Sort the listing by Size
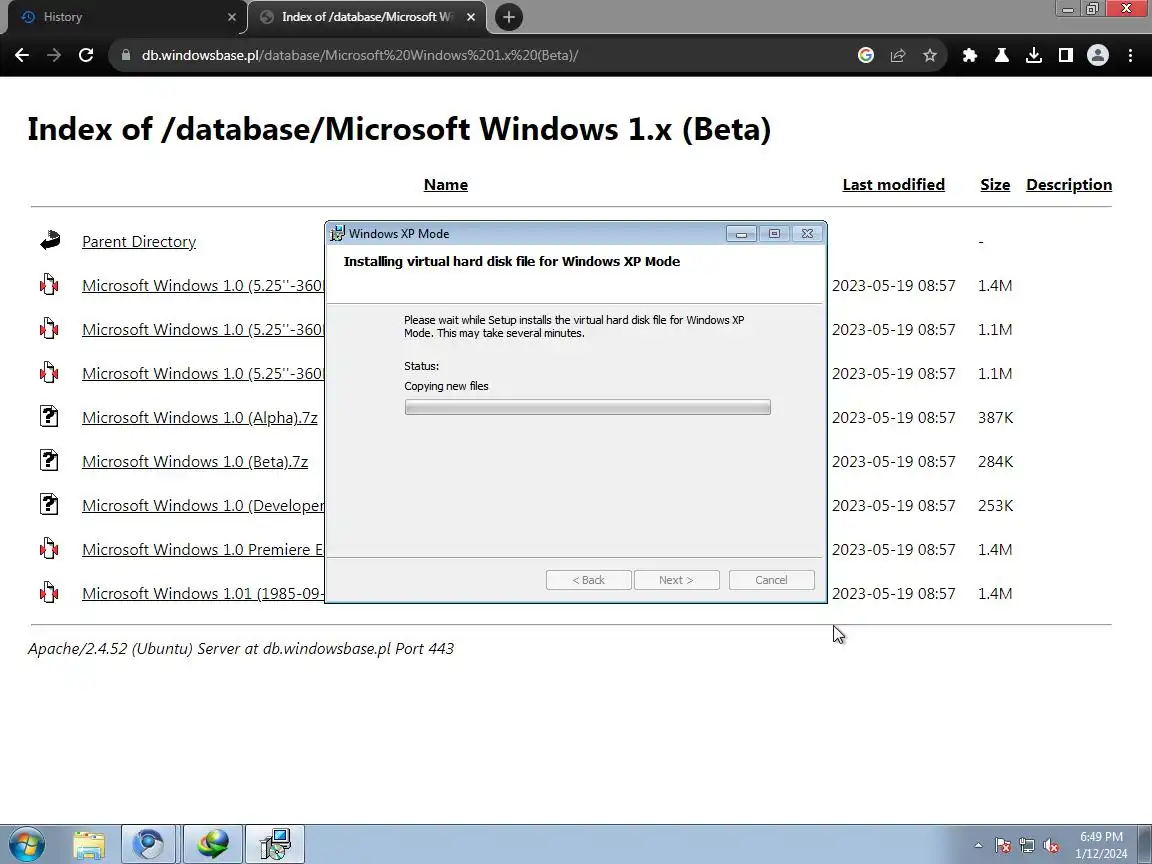This screenshot has width=1152, height=864. coord(995,184)
